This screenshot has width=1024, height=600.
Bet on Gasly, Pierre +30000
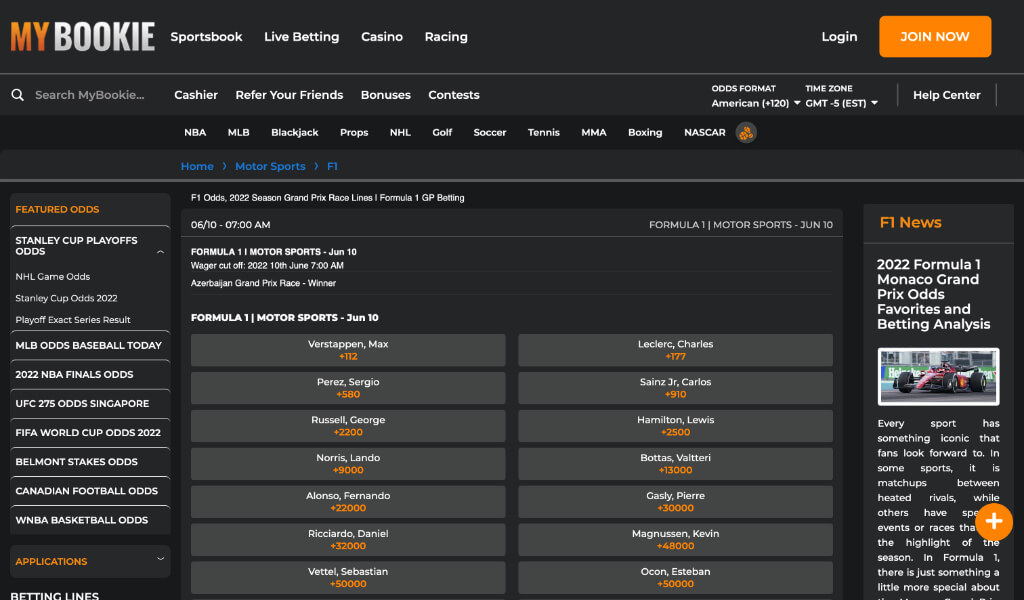(675, 501)
